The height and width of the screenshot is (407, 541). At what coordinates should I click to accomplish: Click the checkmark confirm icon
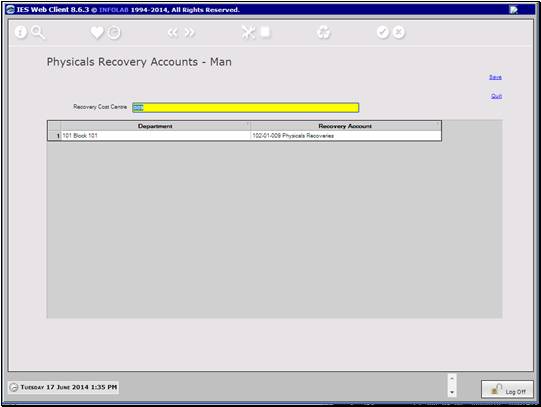coord(383,32)
